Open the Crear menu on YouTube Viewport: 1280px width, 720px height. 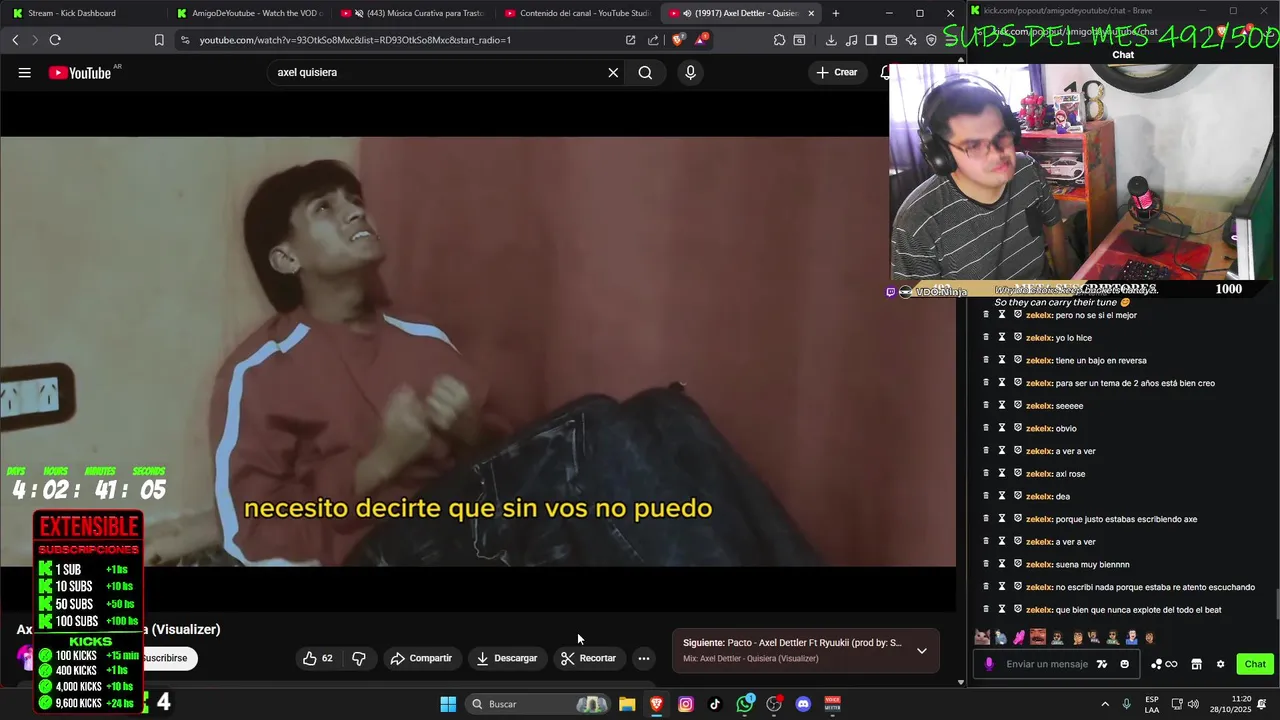tap(837, 72)
